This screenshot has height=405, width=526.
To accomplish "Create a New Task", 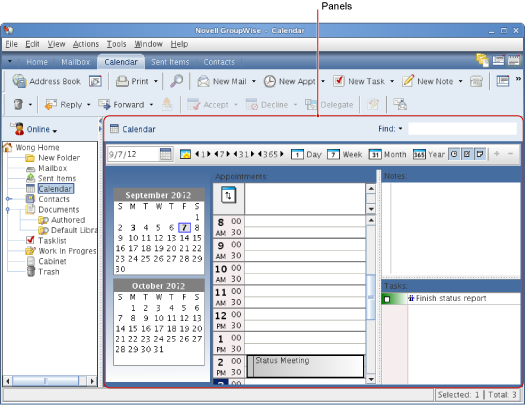I will tap(359, 81).
